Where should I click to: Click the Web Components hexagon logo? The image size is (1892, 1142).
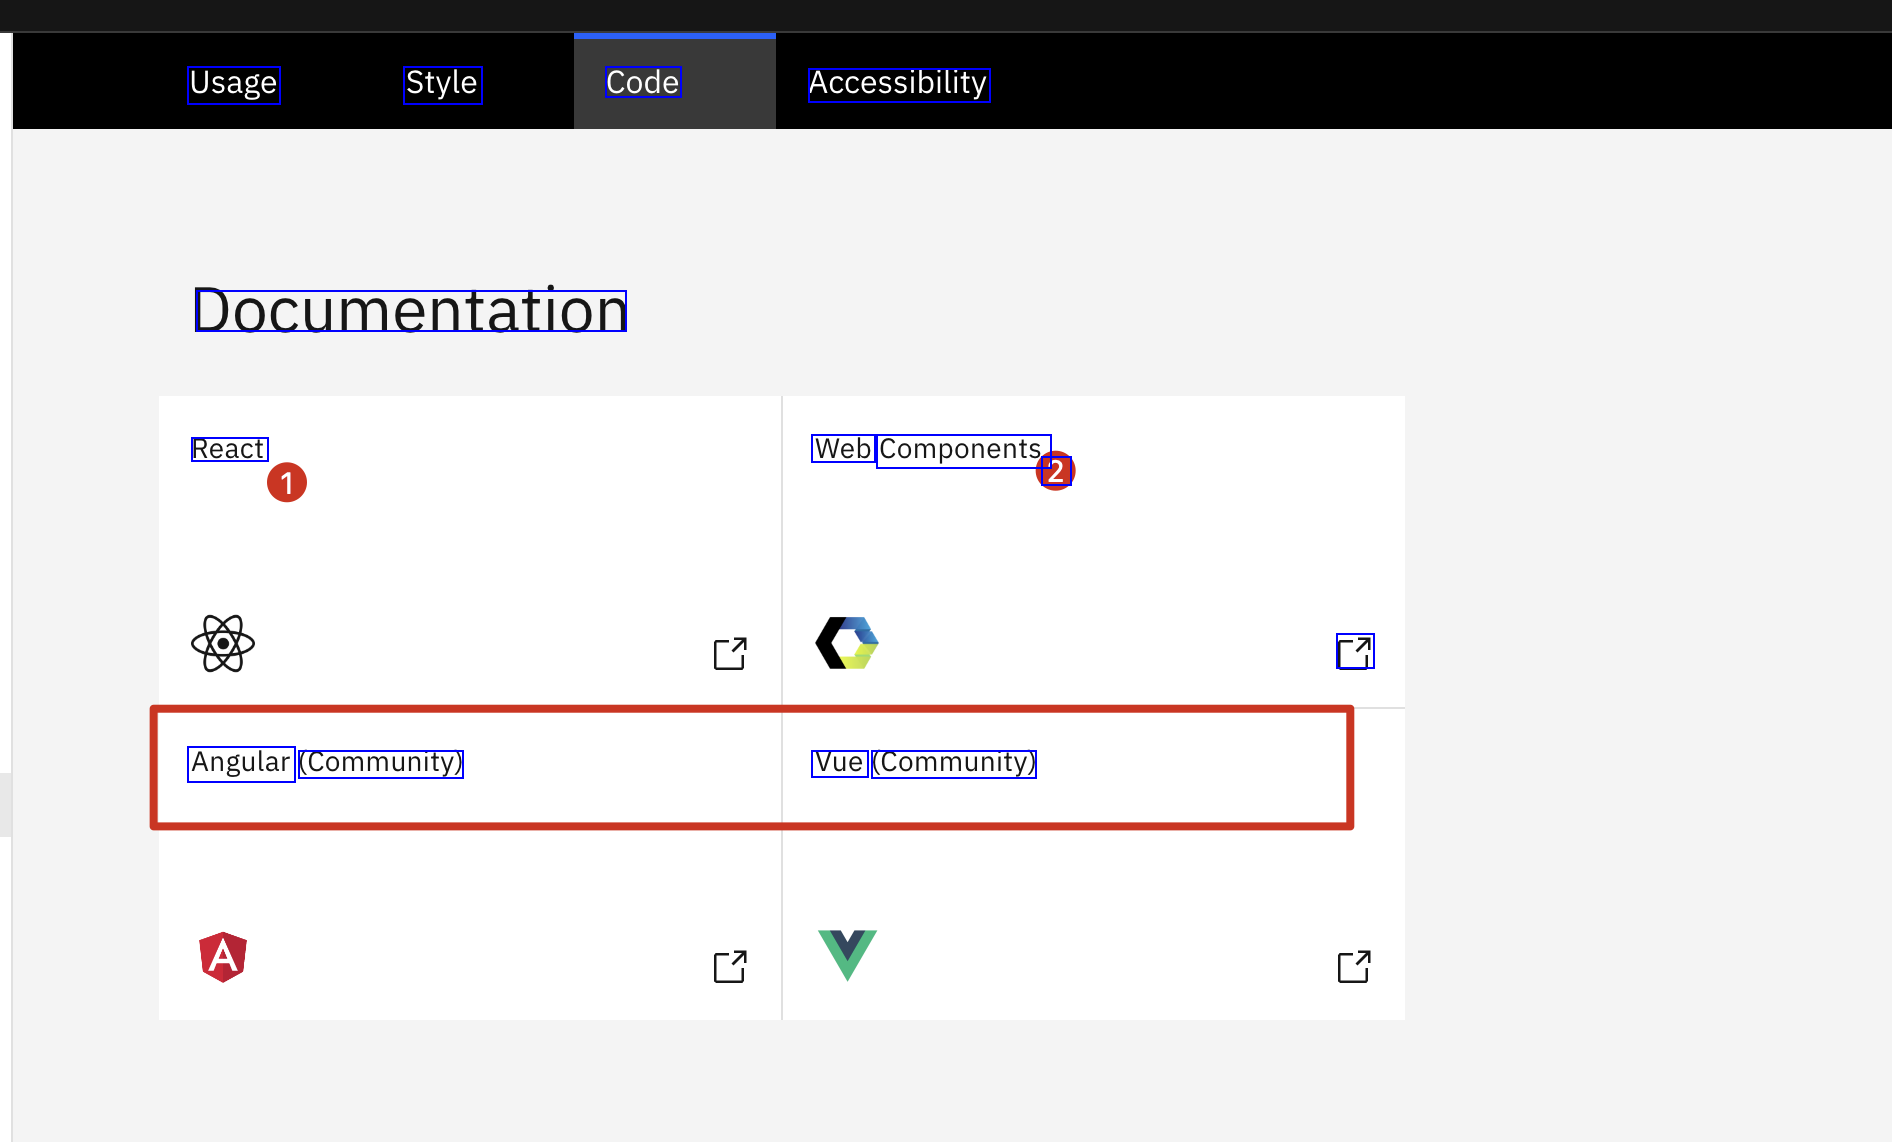tap(847, 643)
